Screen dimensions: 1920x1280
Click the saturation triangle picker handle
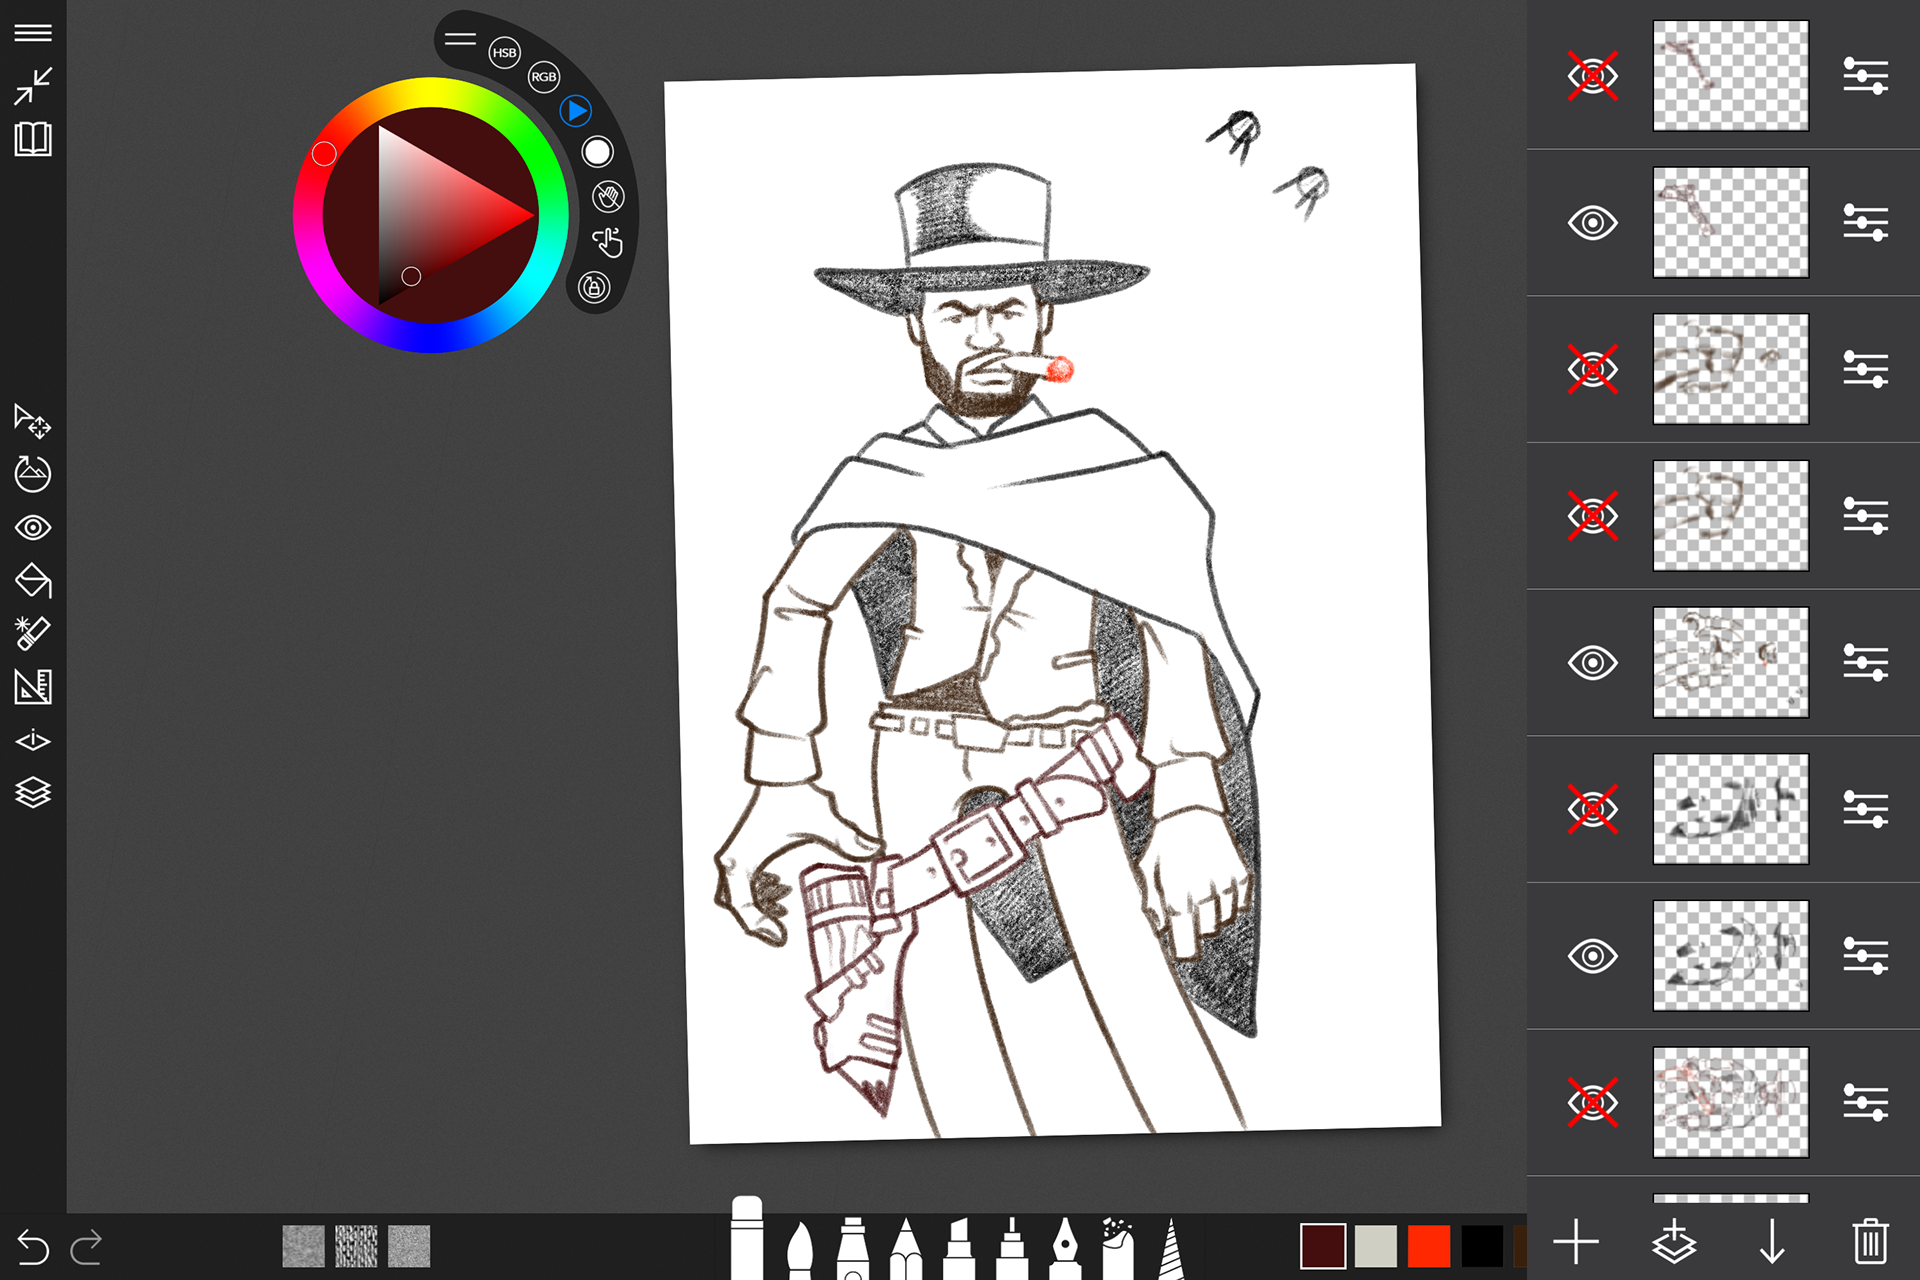(411, 276)
